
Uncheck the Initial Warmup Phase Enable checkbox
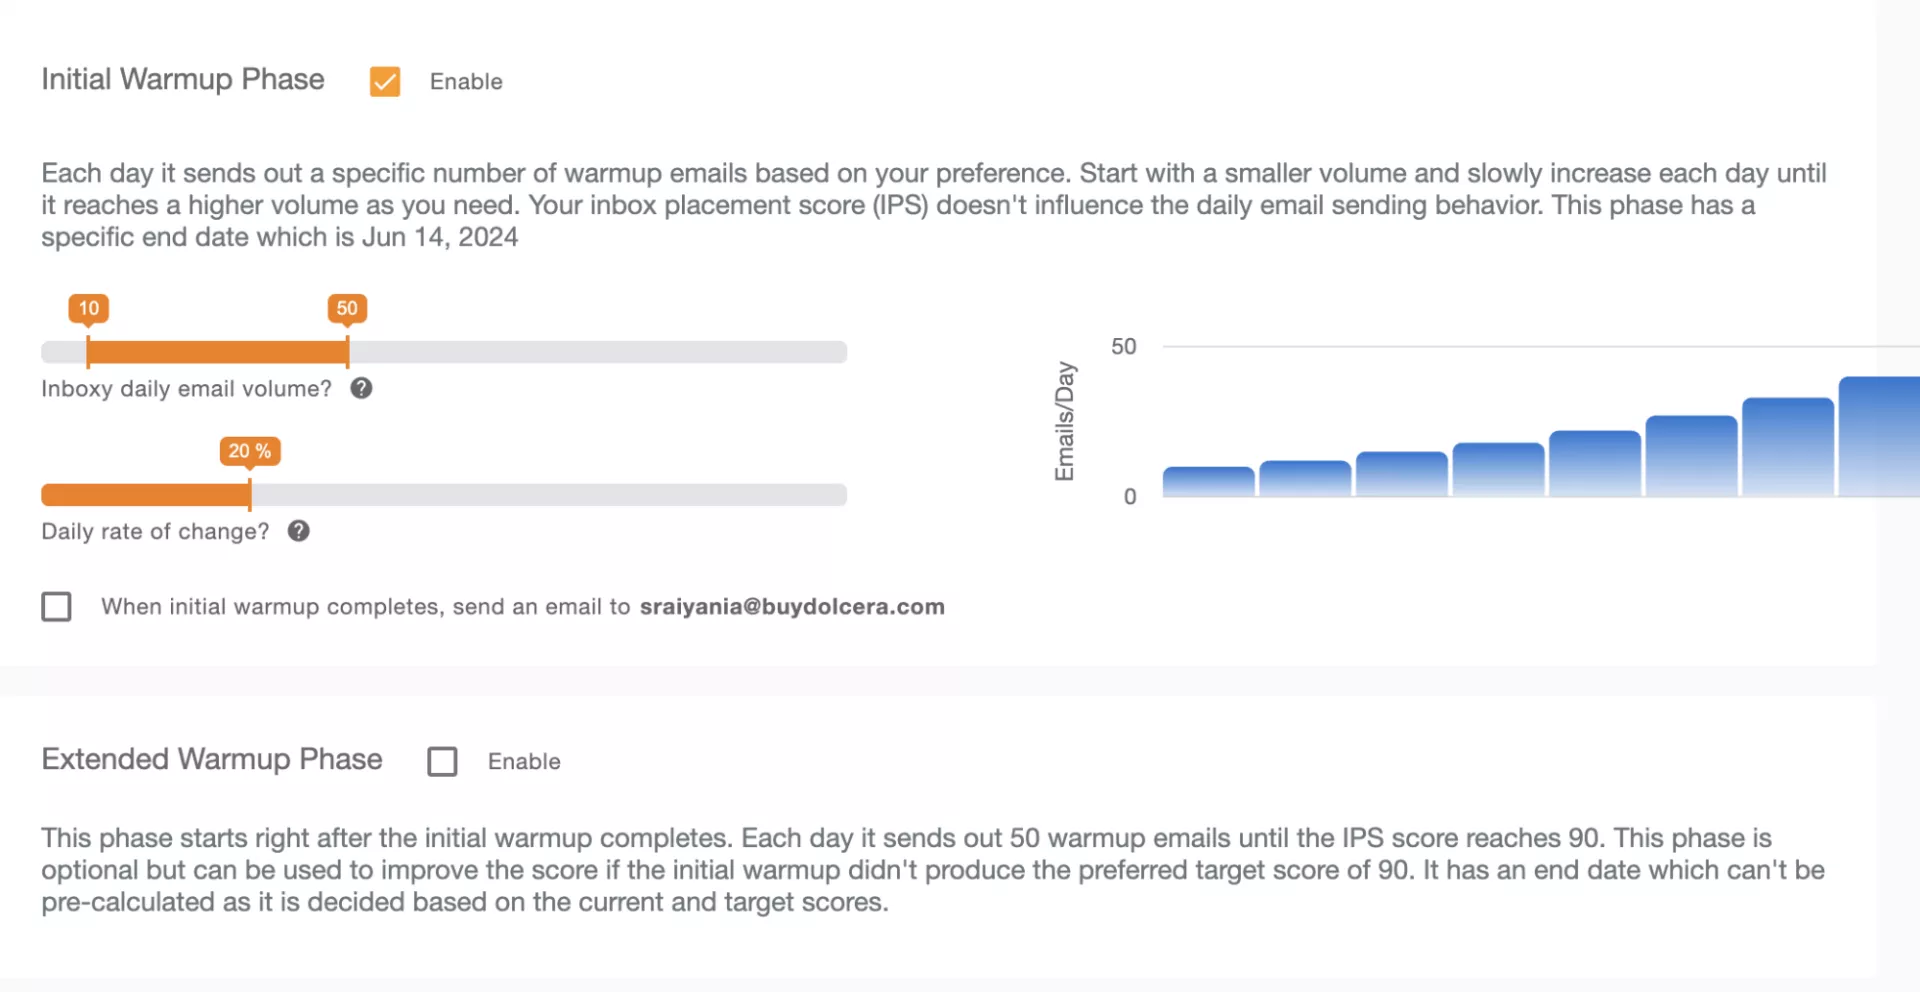point(385,81)
